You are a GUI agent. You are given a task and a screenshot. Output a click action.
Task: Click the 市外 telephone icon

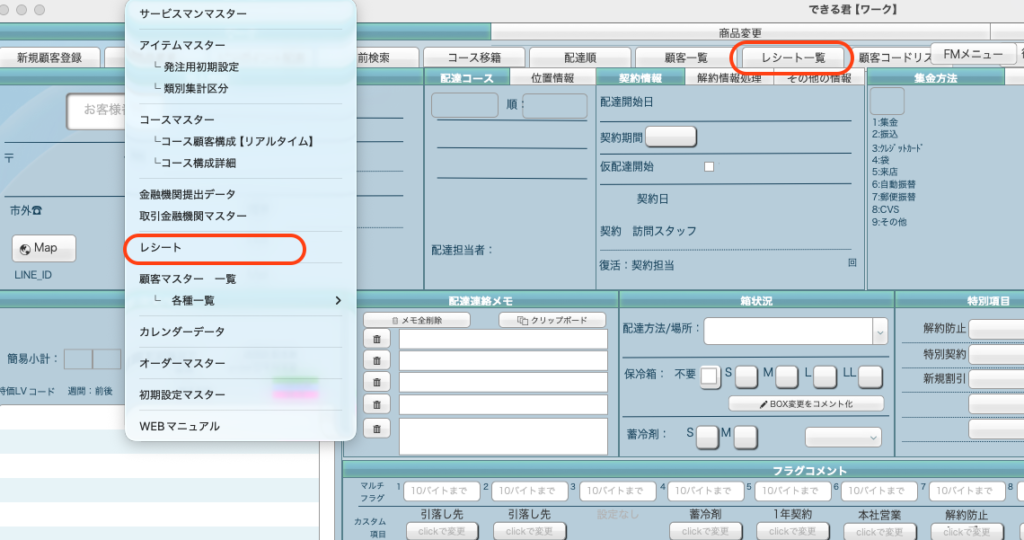[x=37, y=210]
